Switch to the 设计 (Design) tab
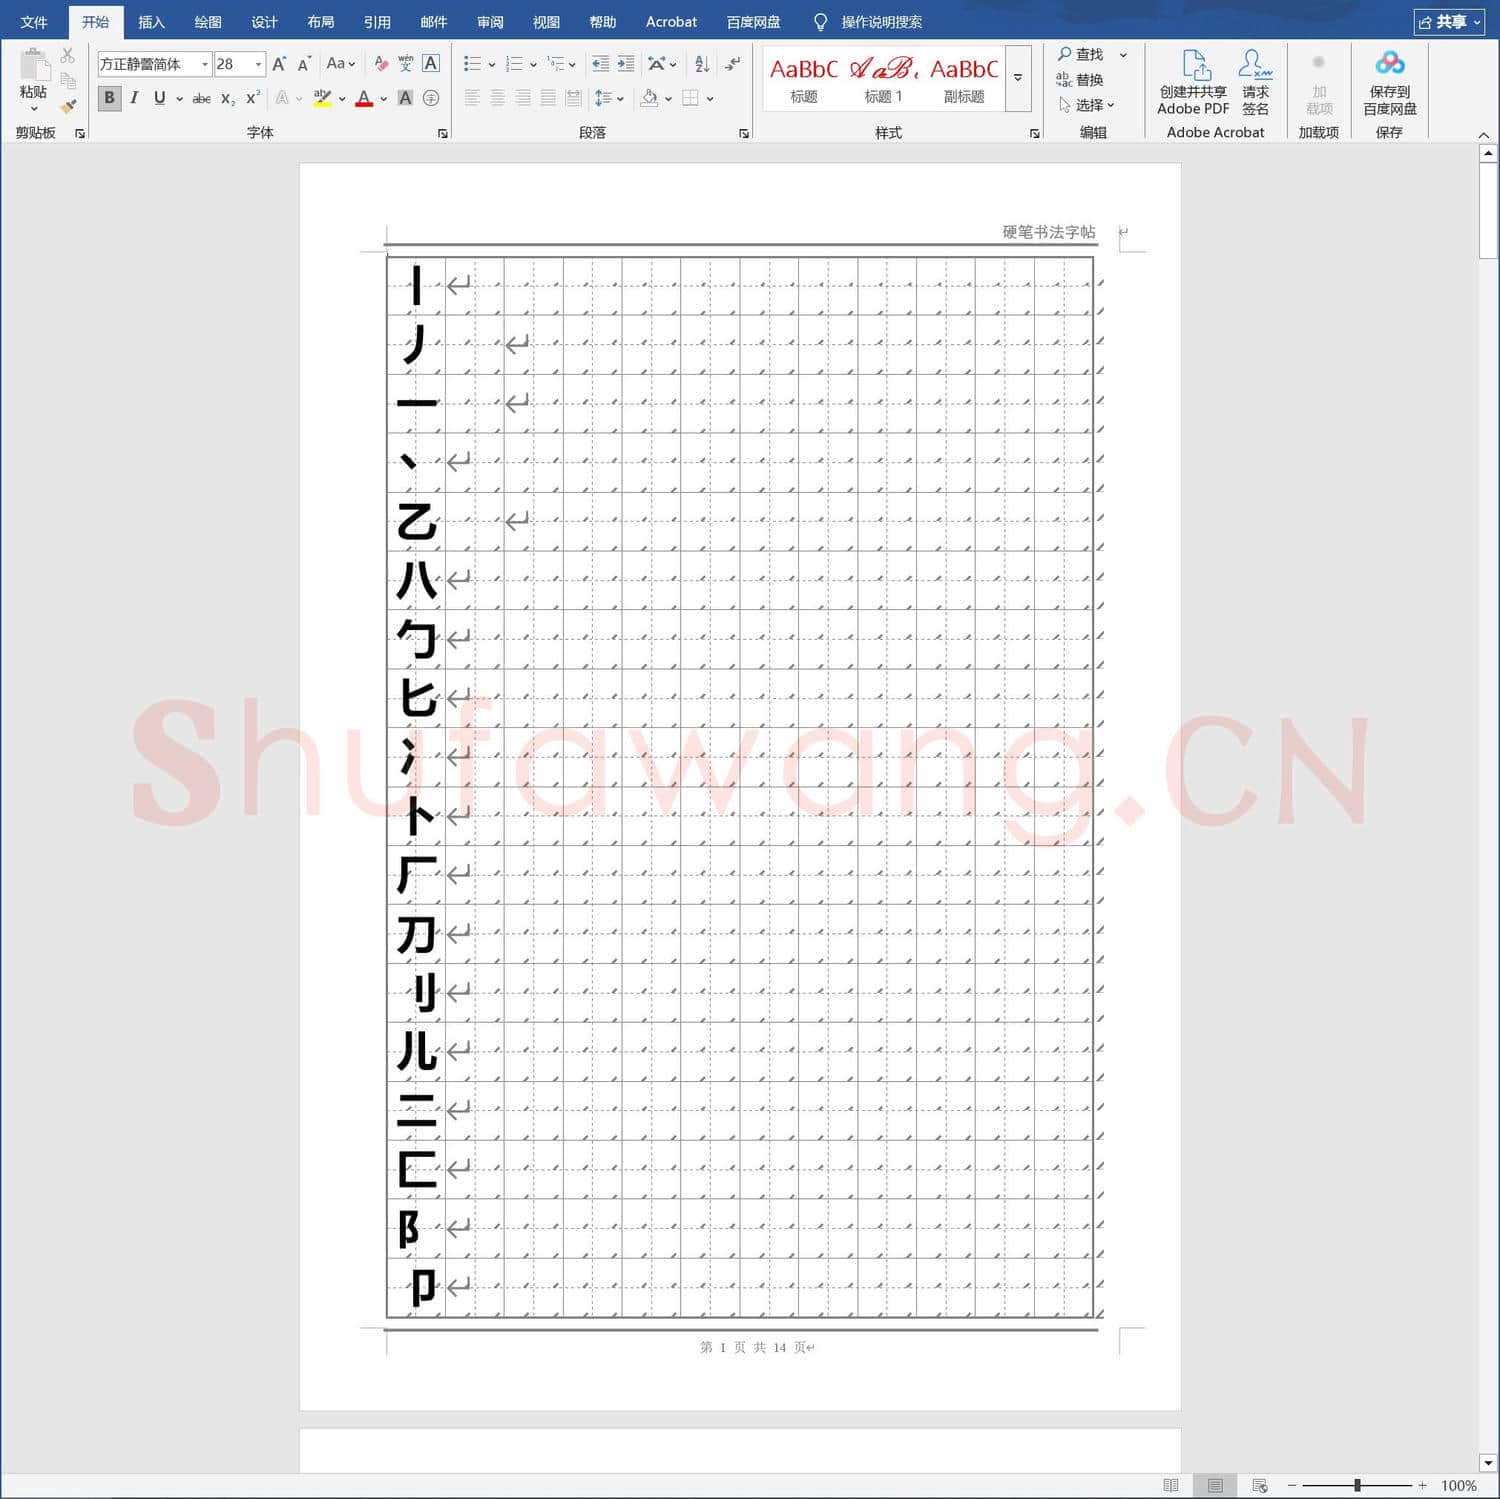1500x1499 pixels. tap(264, 22)
